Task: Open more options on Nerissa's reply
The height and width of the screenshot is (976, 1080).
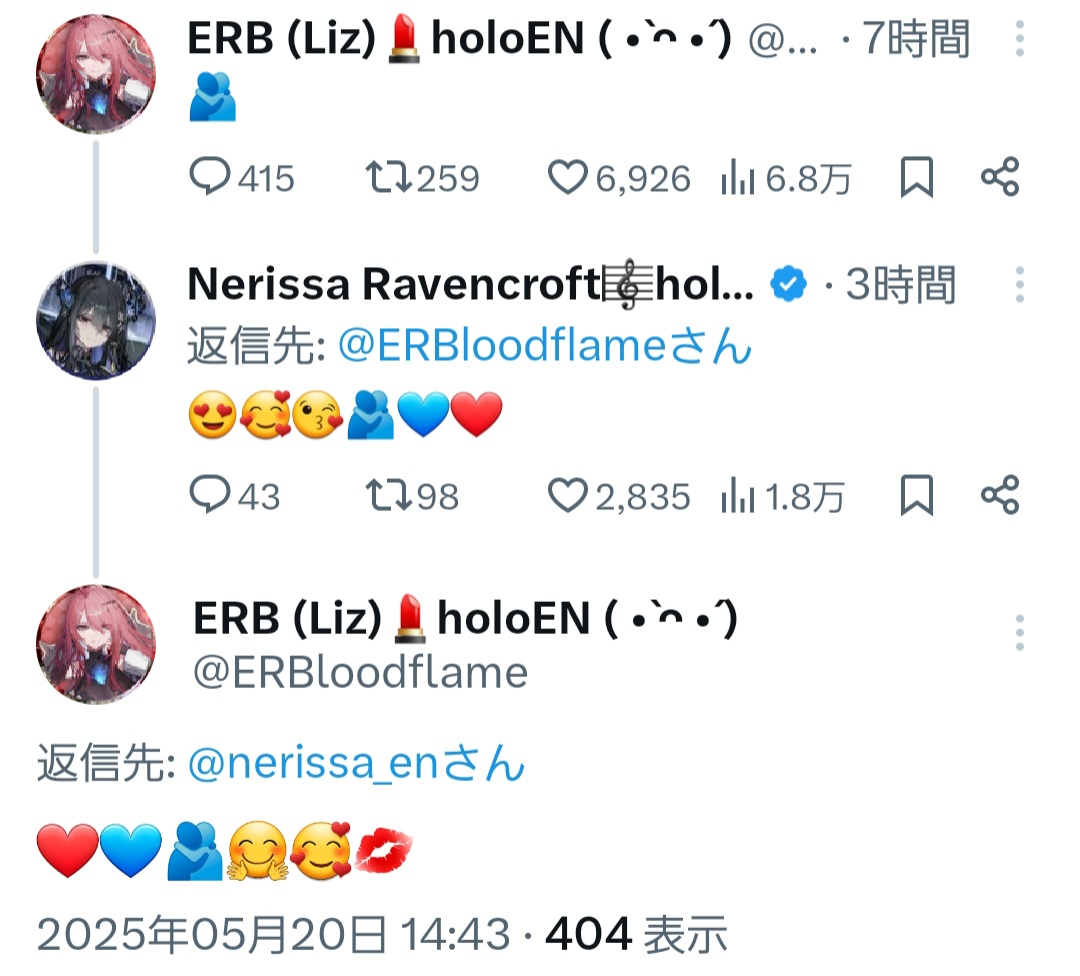Action: (1020, 284)
